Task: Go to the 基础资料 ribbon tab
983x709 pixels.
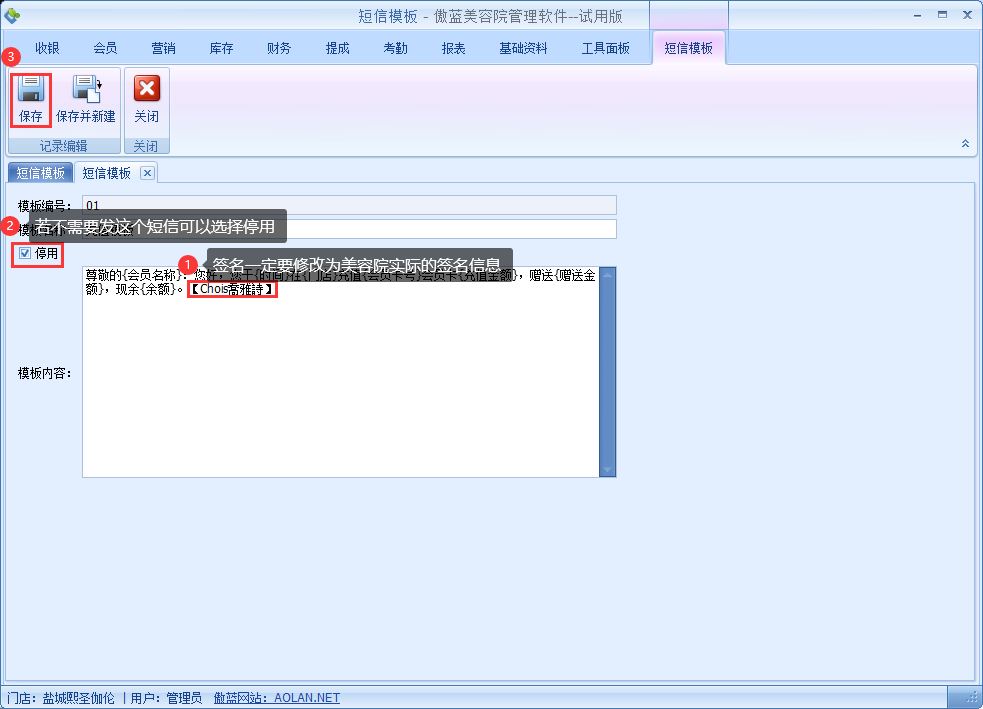Action: (x=523, y=48)
